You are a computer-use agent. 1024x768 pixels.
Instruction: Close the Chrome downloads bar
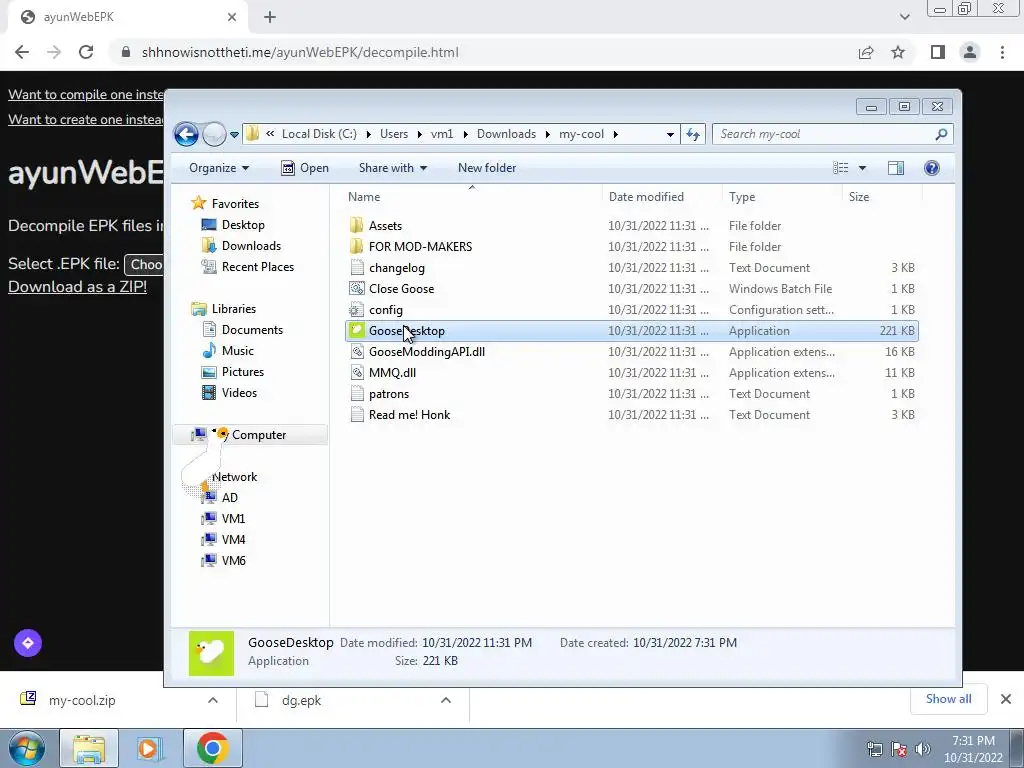tap(1006, 699)
